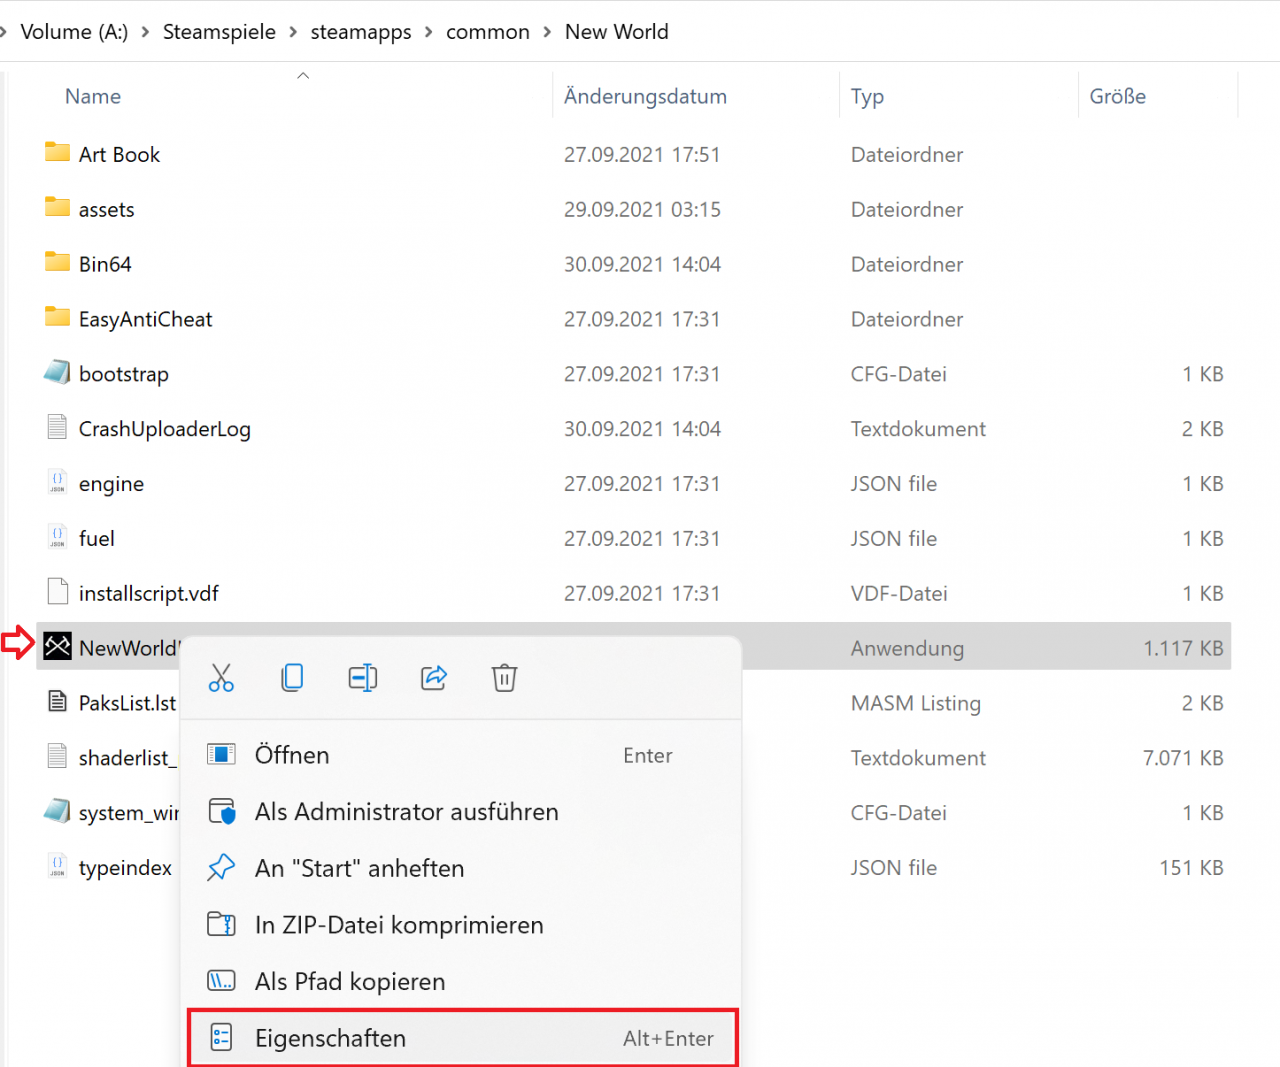
Task: Select the NewWorld application icon
Action: click(58, 647)
